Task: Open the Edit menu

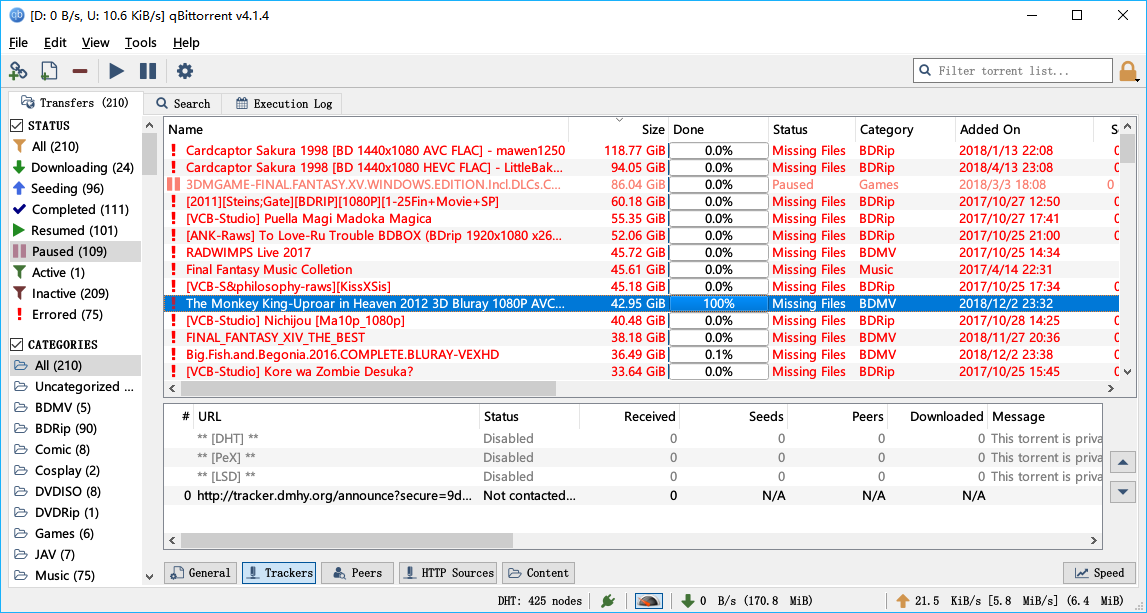Action: (55, 42)
